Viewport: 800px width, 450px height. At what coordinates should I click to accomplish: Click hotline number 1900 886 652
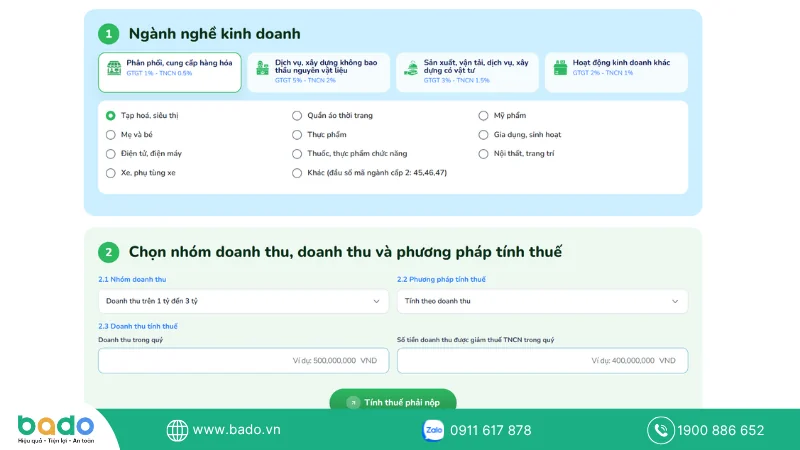pos(720,430)
